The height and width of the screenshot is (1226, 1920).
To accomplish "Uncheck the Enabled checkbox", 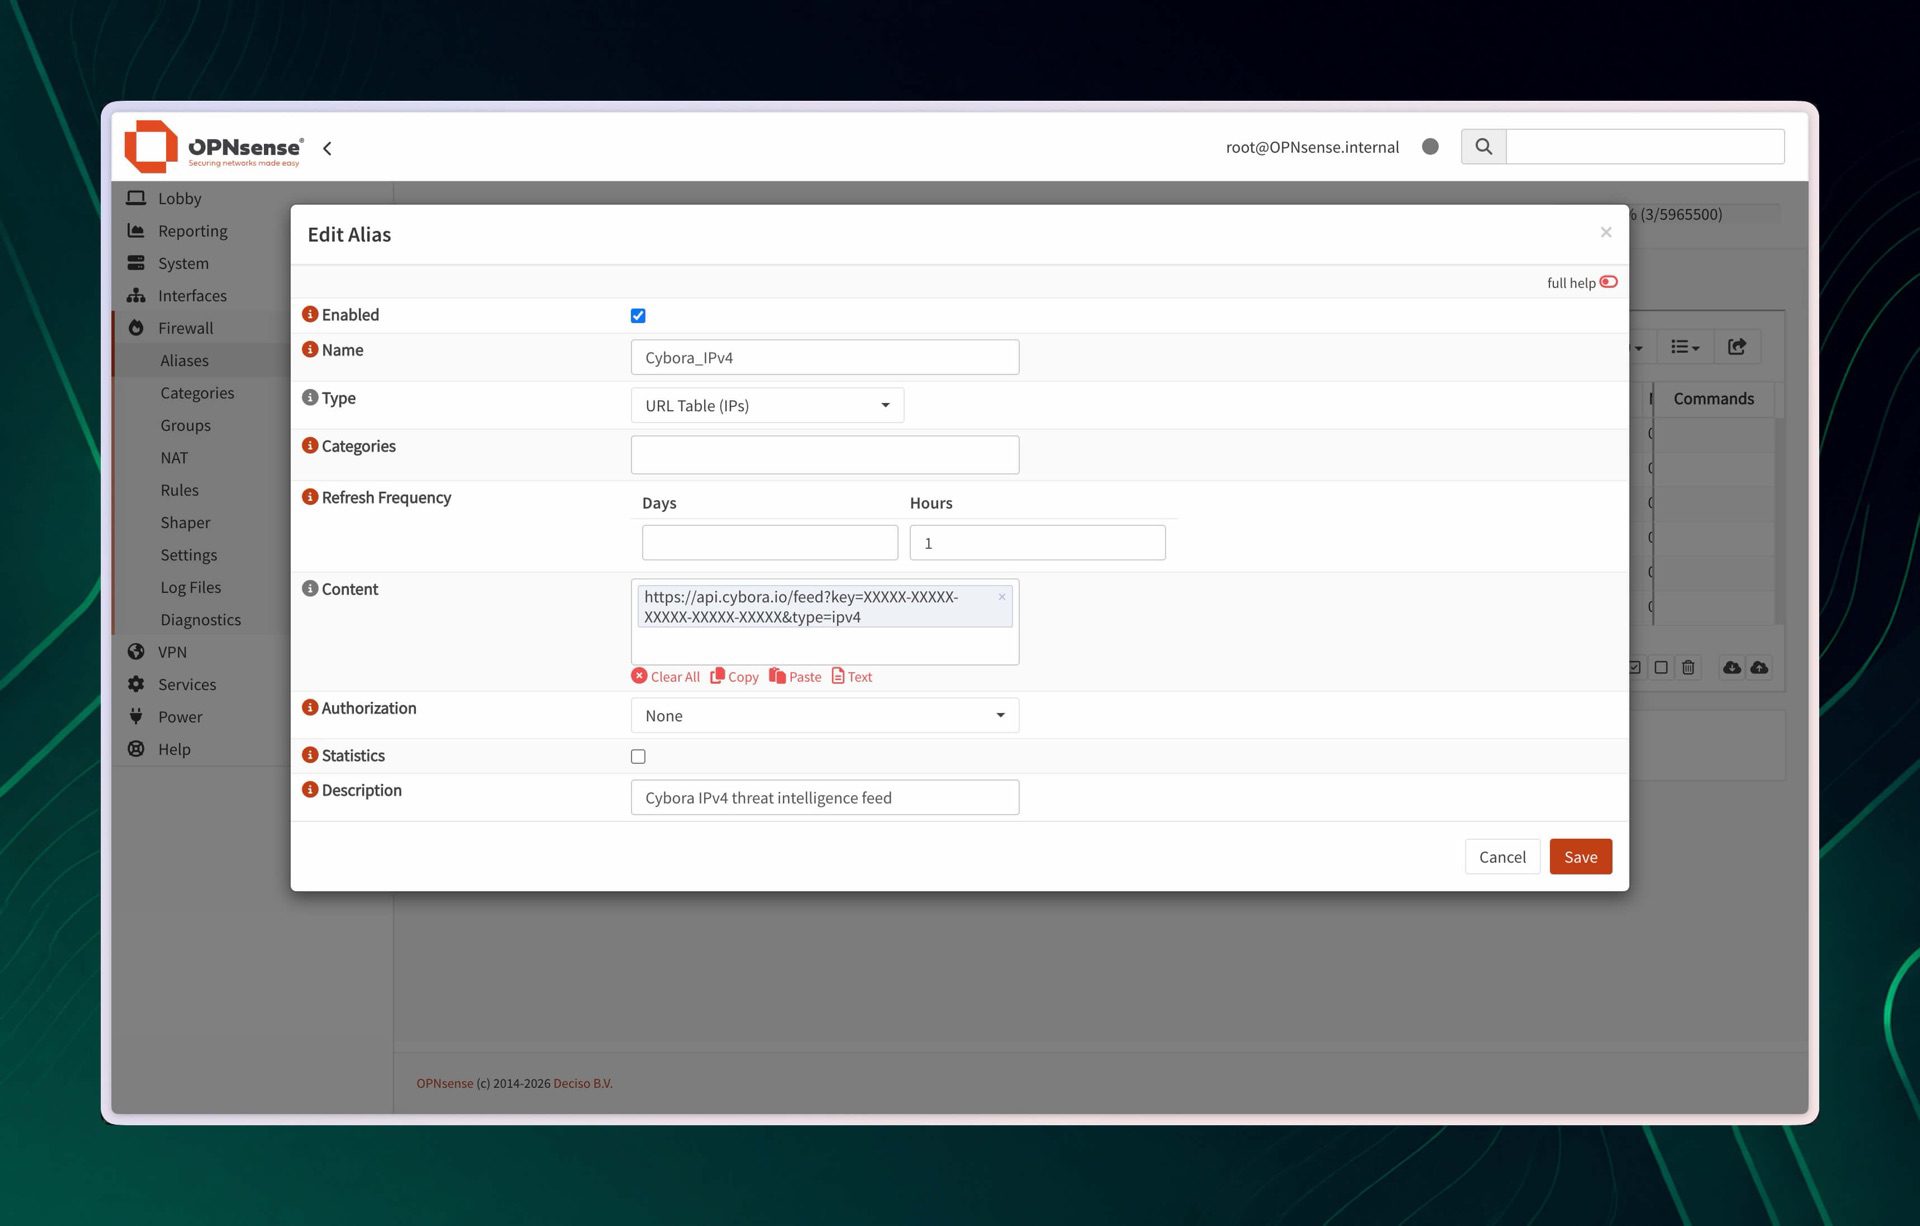I will click(638, 316).
